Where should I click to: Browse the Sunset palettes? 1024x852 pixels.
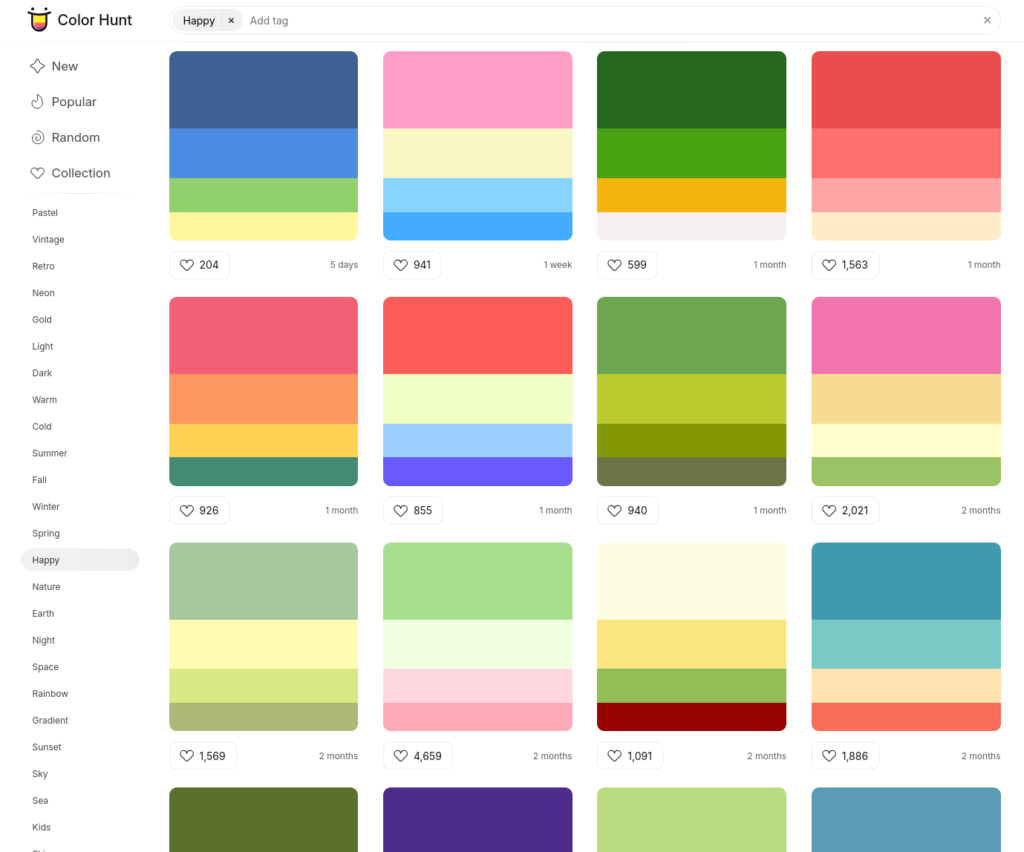coord(46,746)
